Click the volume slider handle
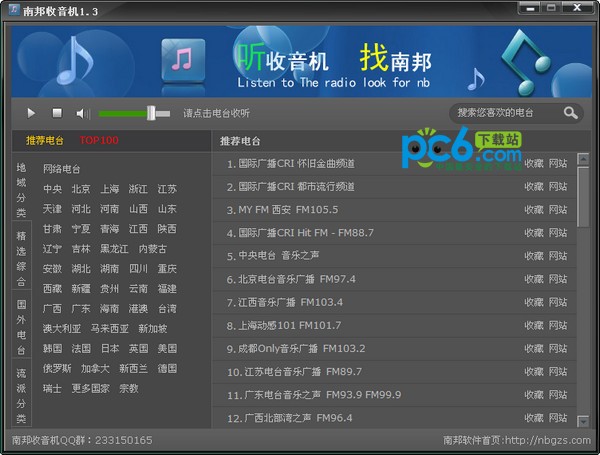The width and height of the screenshot is (600, 455). pos(151,113)
